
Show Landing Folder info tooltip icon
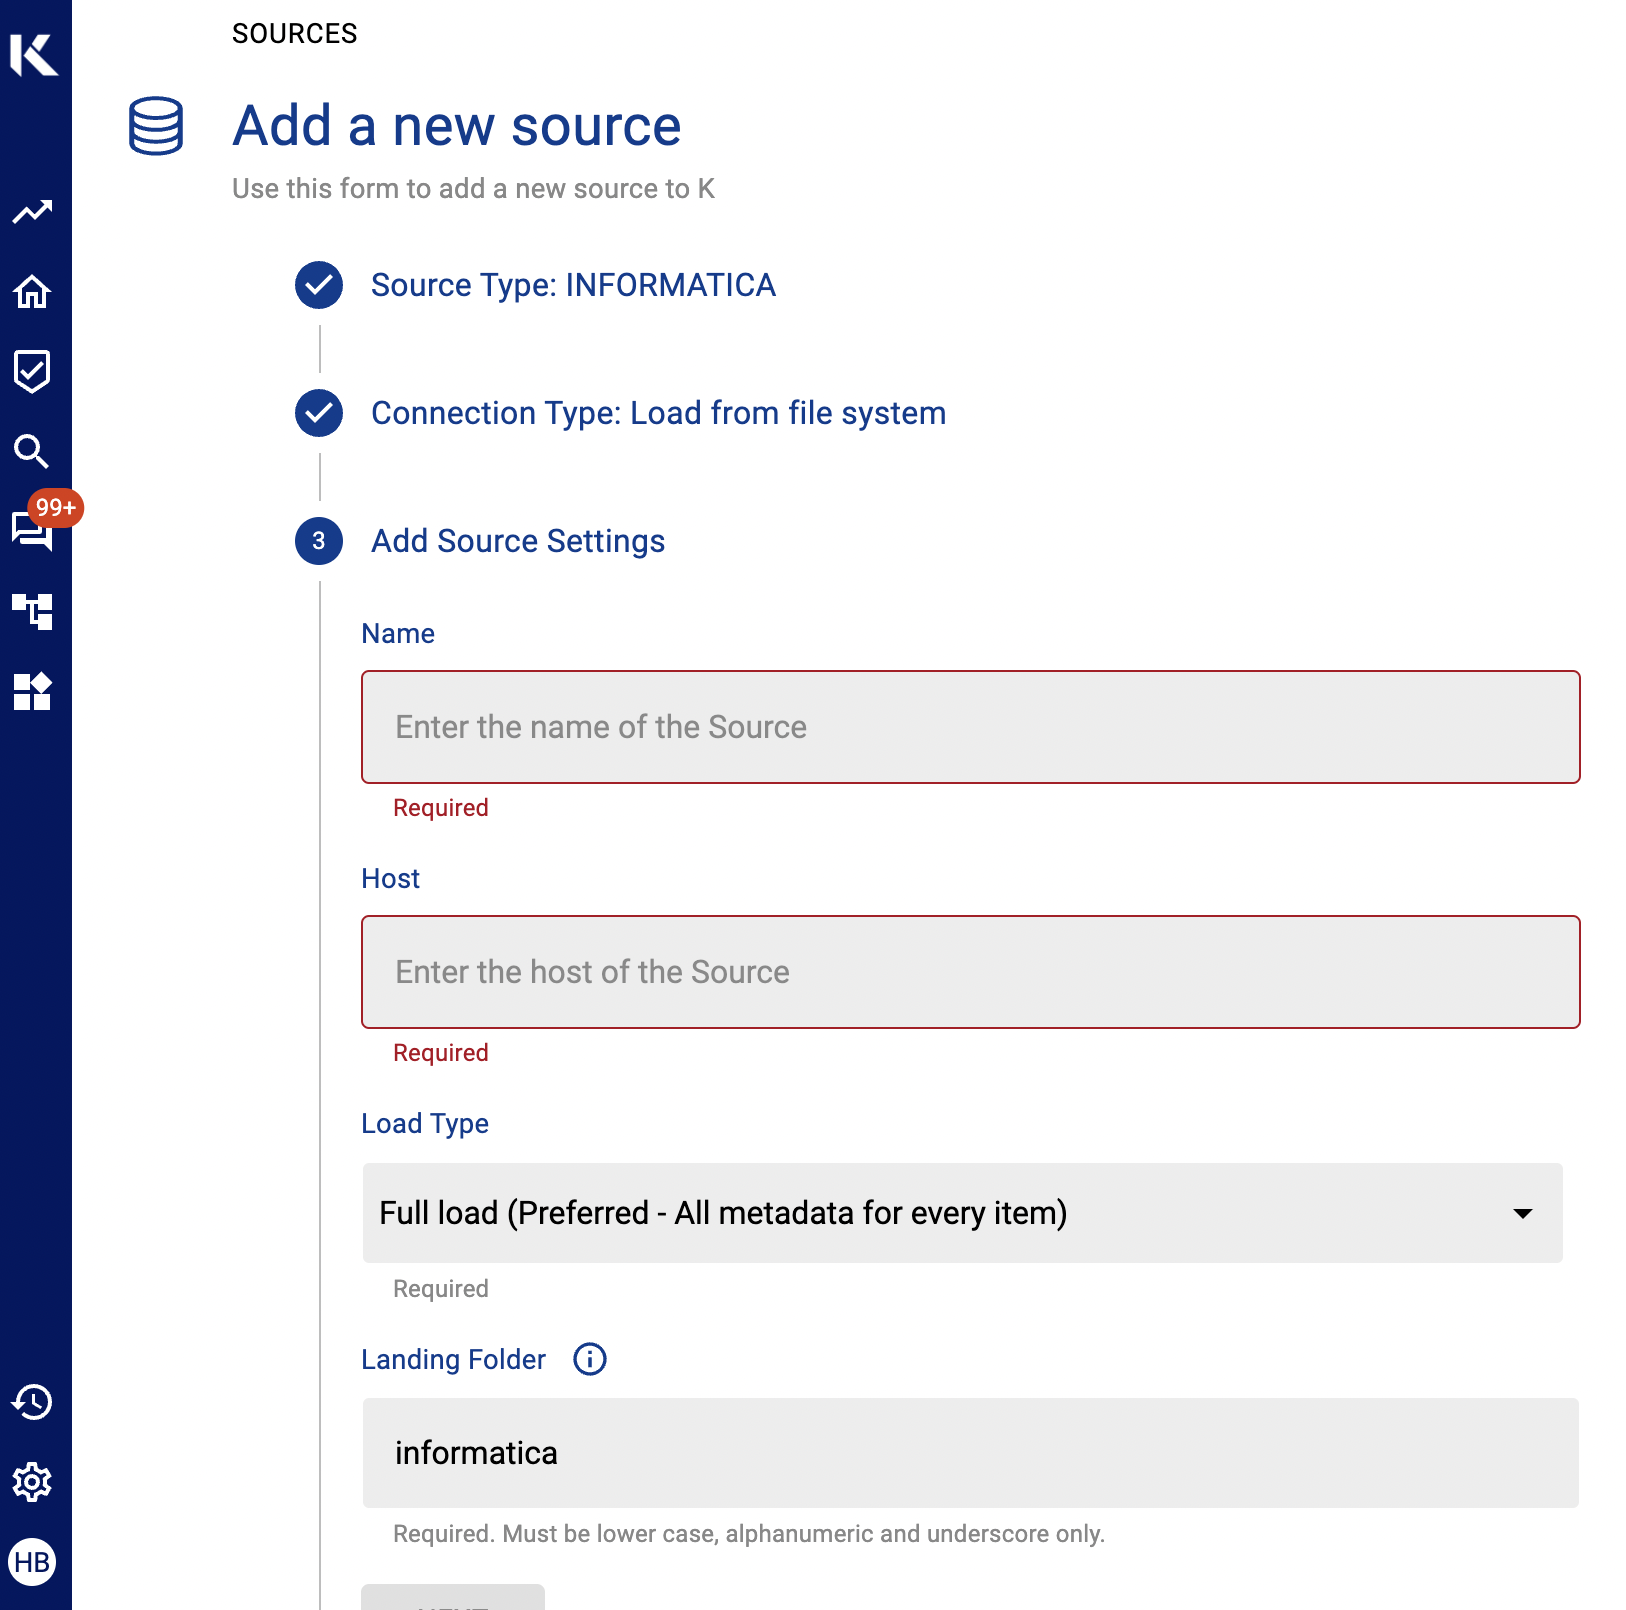tap(589, 1360)
